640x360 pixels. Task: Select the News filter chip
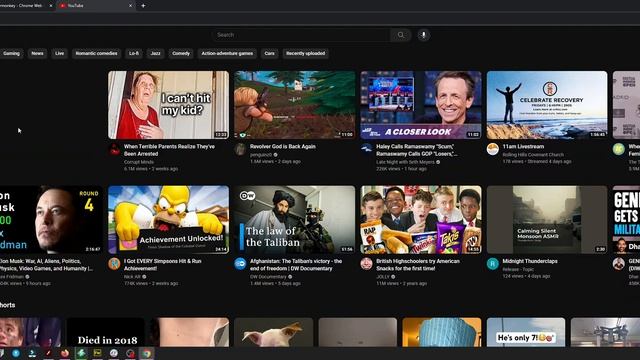37,53
